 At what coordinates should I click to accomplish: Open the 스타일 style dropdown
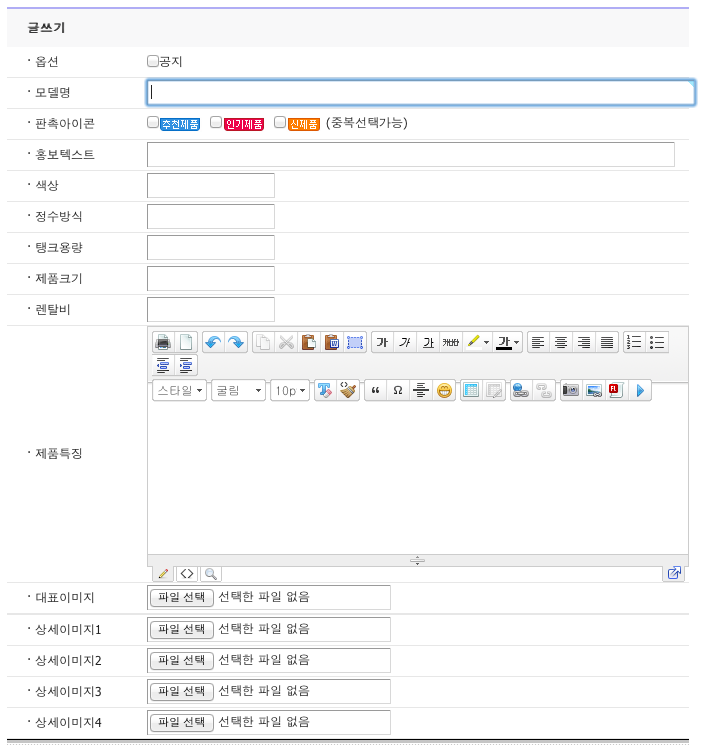(180, 391)
